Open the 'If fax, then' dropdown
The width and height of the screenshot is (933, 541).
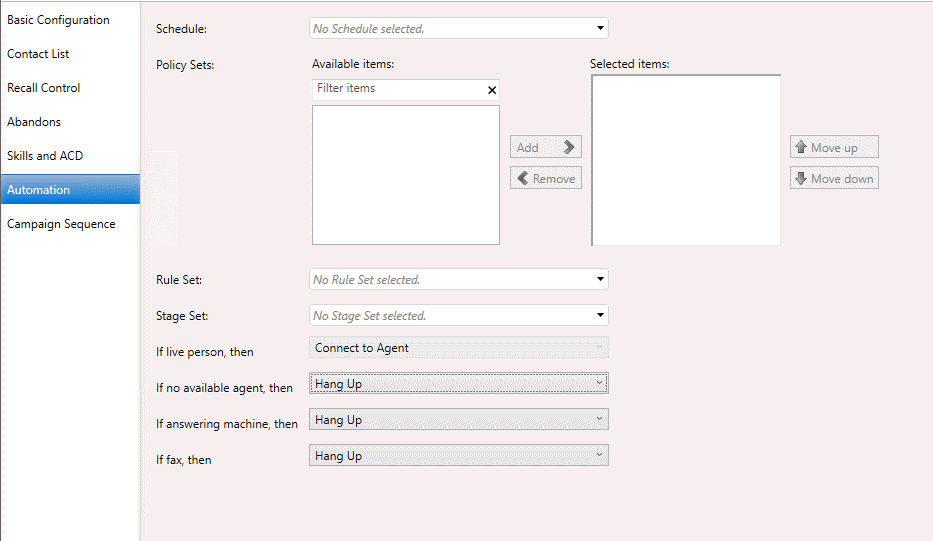coord(459,456)
